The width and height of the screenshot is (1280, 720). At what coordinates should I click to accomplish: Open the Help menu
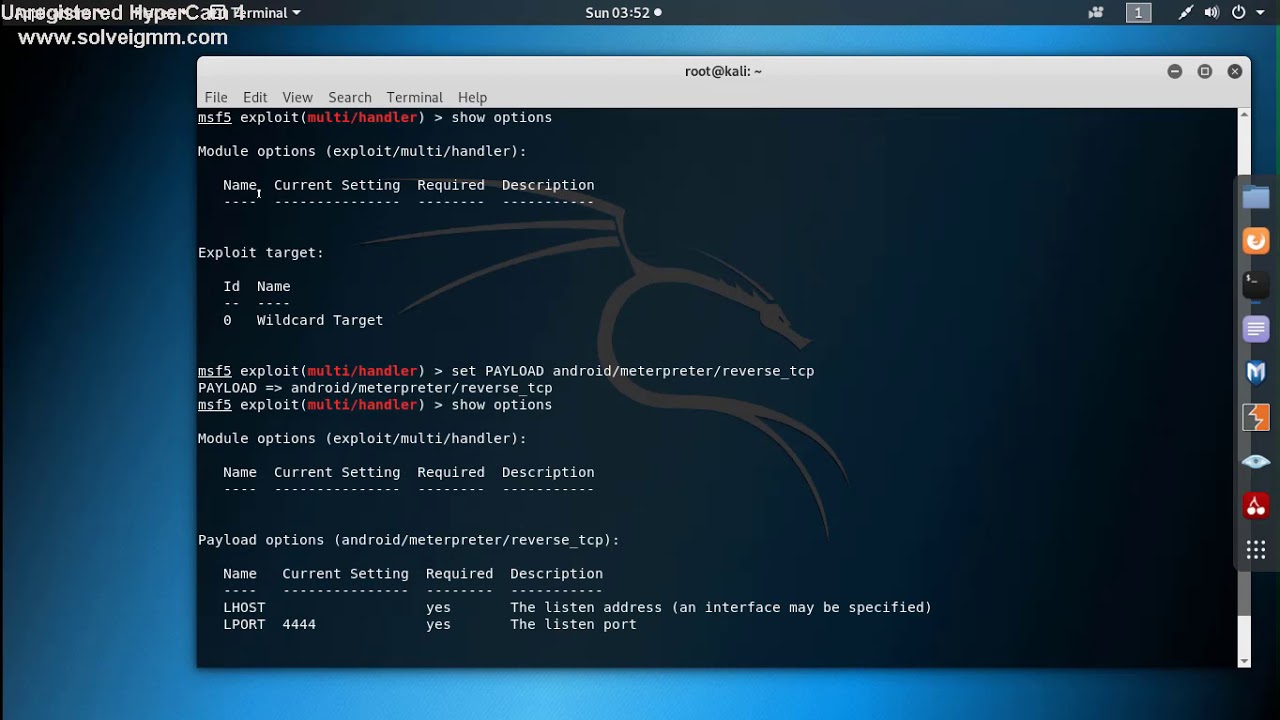[x=472, y=97]
